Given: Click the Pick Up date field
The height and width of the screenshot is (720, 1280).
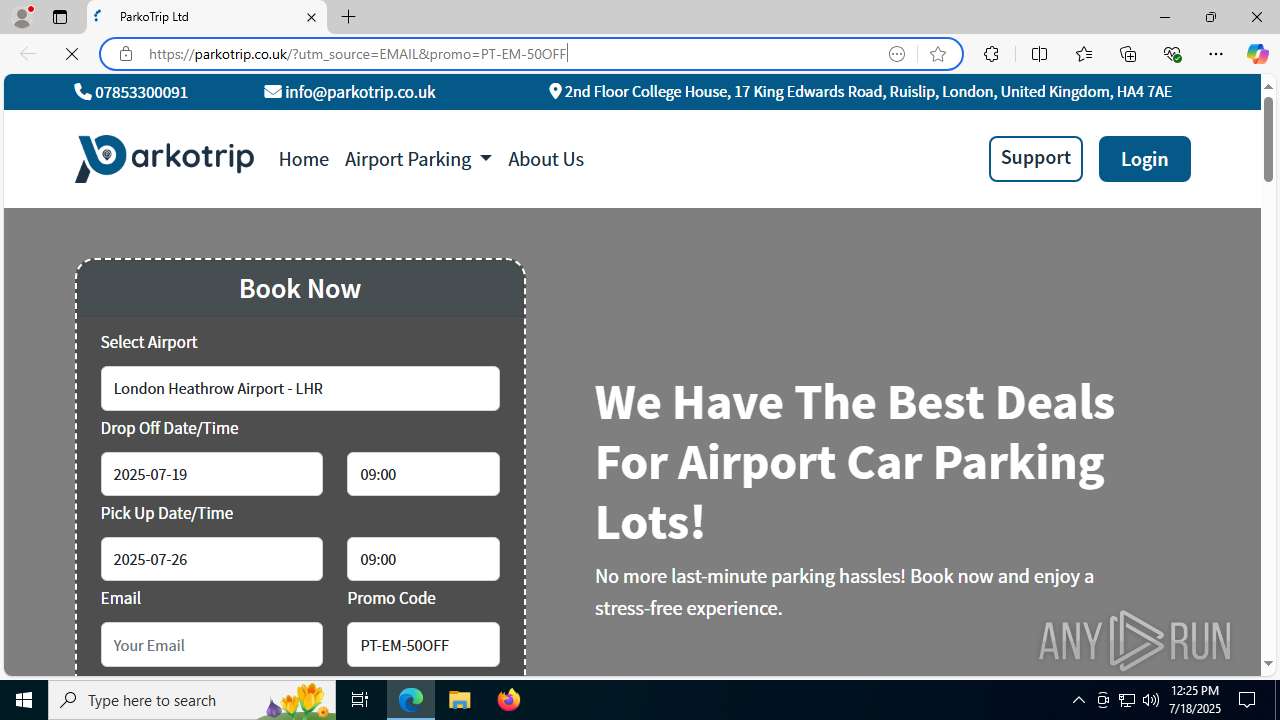Looking at the screenshot, I should pyautogui.click(x=212, y=559).
